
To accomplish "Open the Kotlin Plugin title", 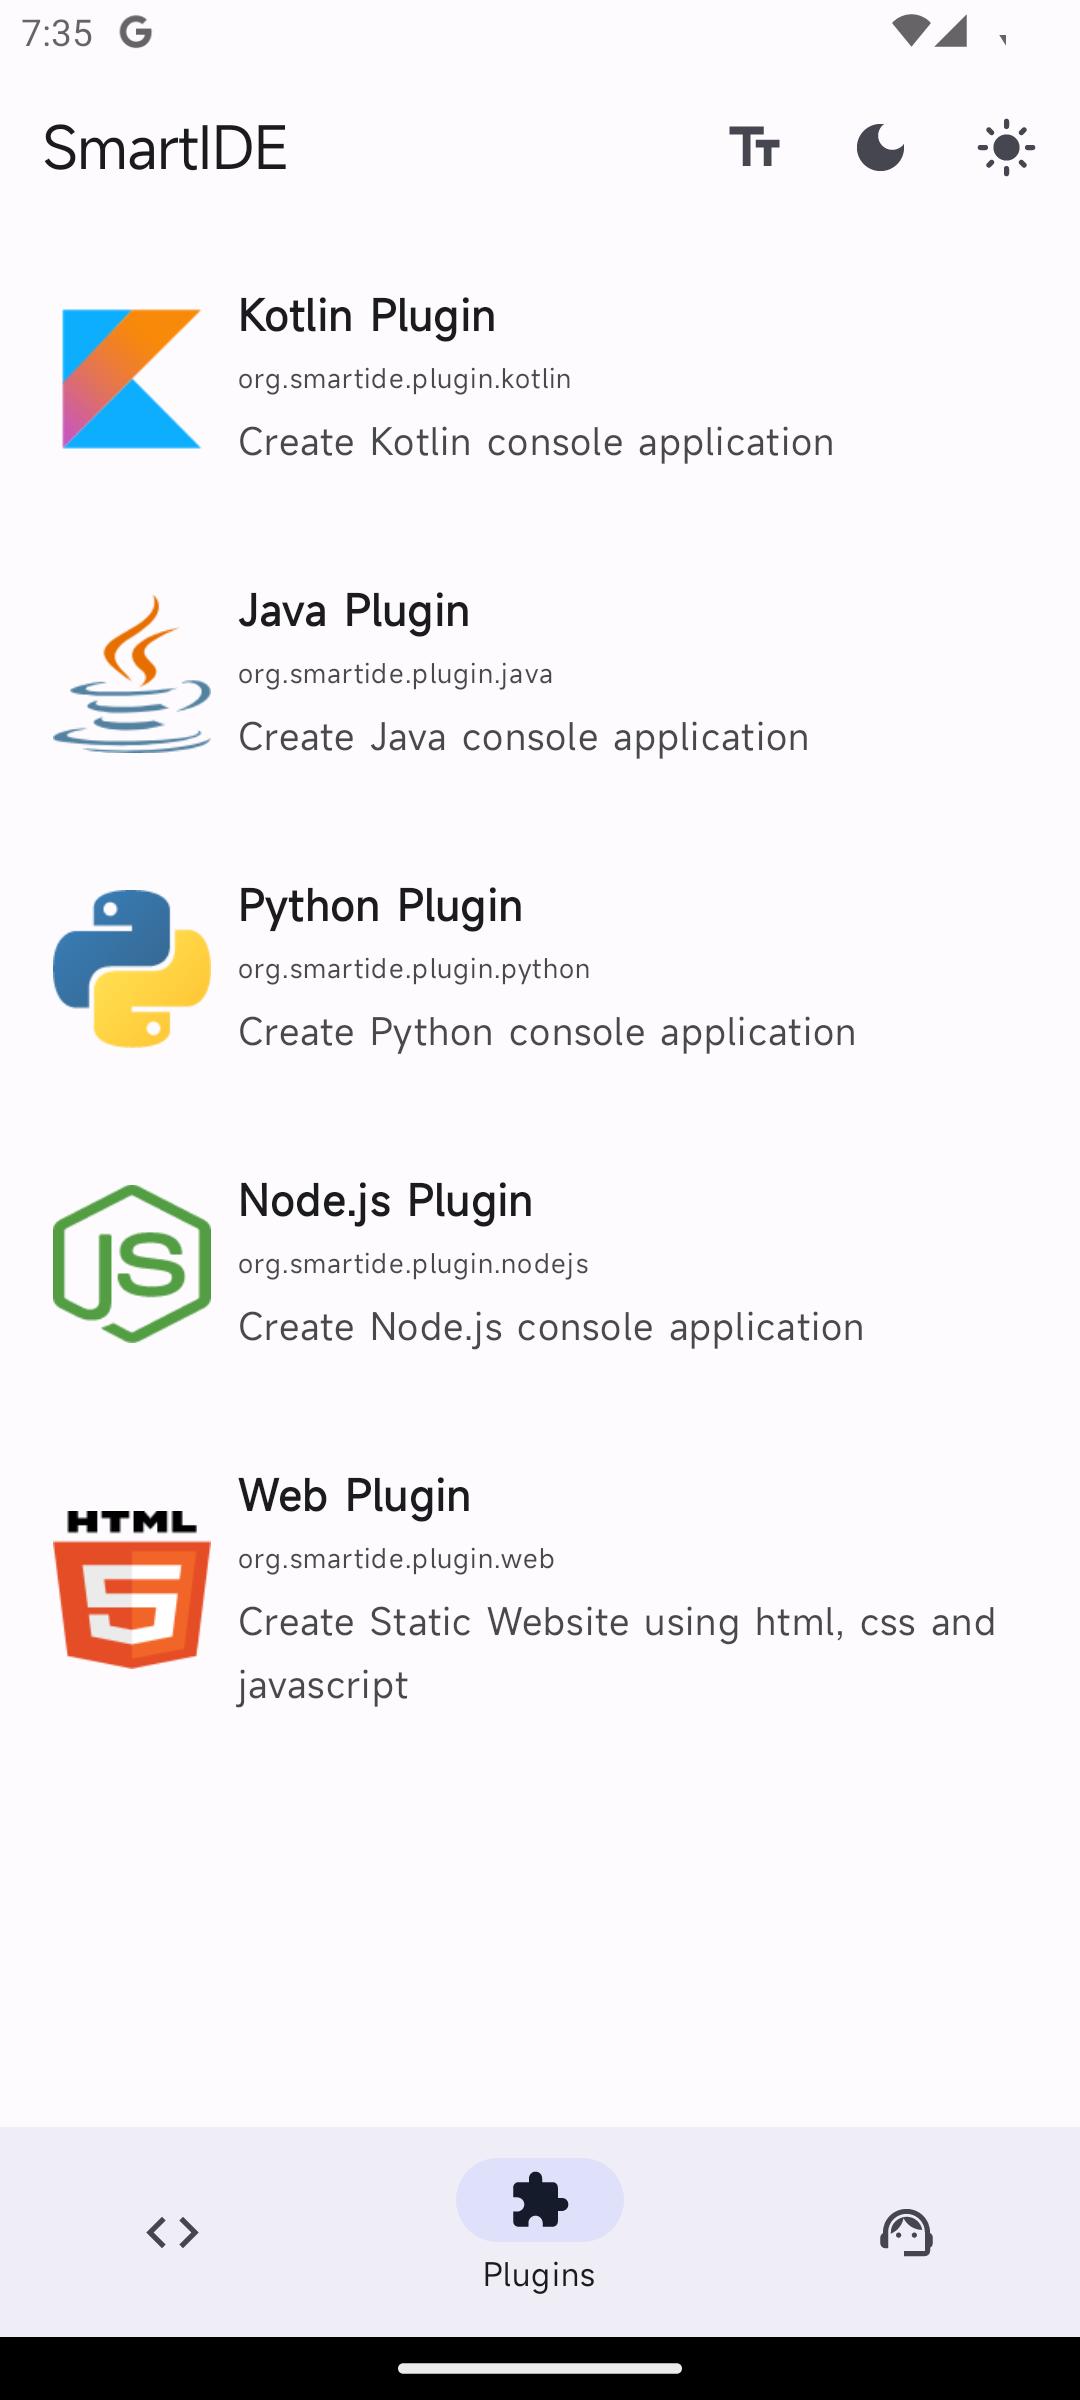I will click(x=367, y=315).
